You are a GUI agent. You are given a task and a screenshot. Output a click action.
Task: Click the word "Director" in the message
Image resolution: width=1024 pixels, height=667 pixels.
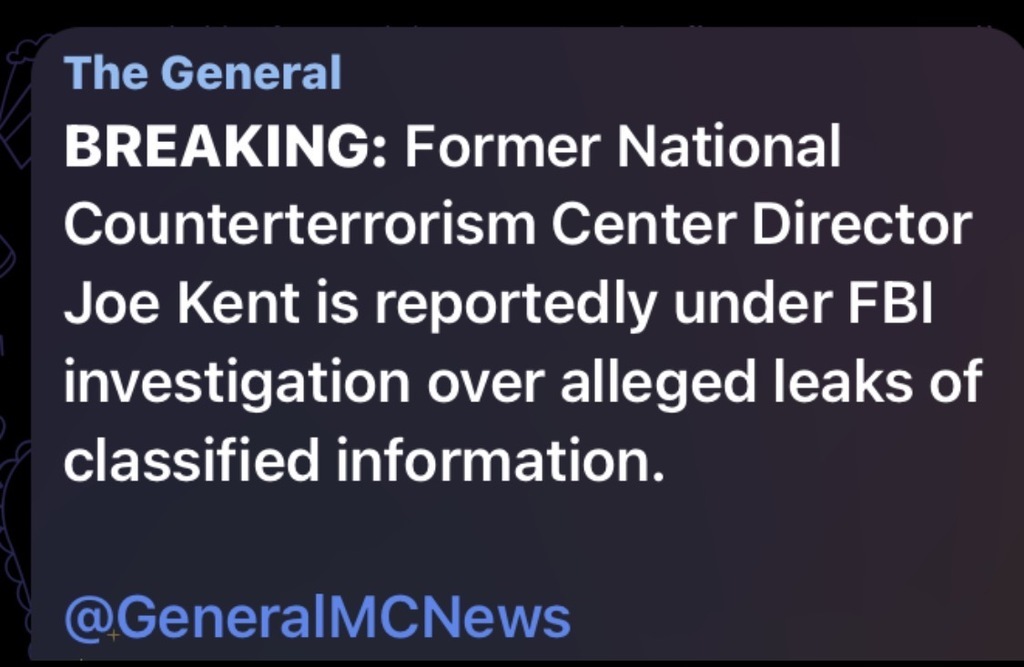862,227
